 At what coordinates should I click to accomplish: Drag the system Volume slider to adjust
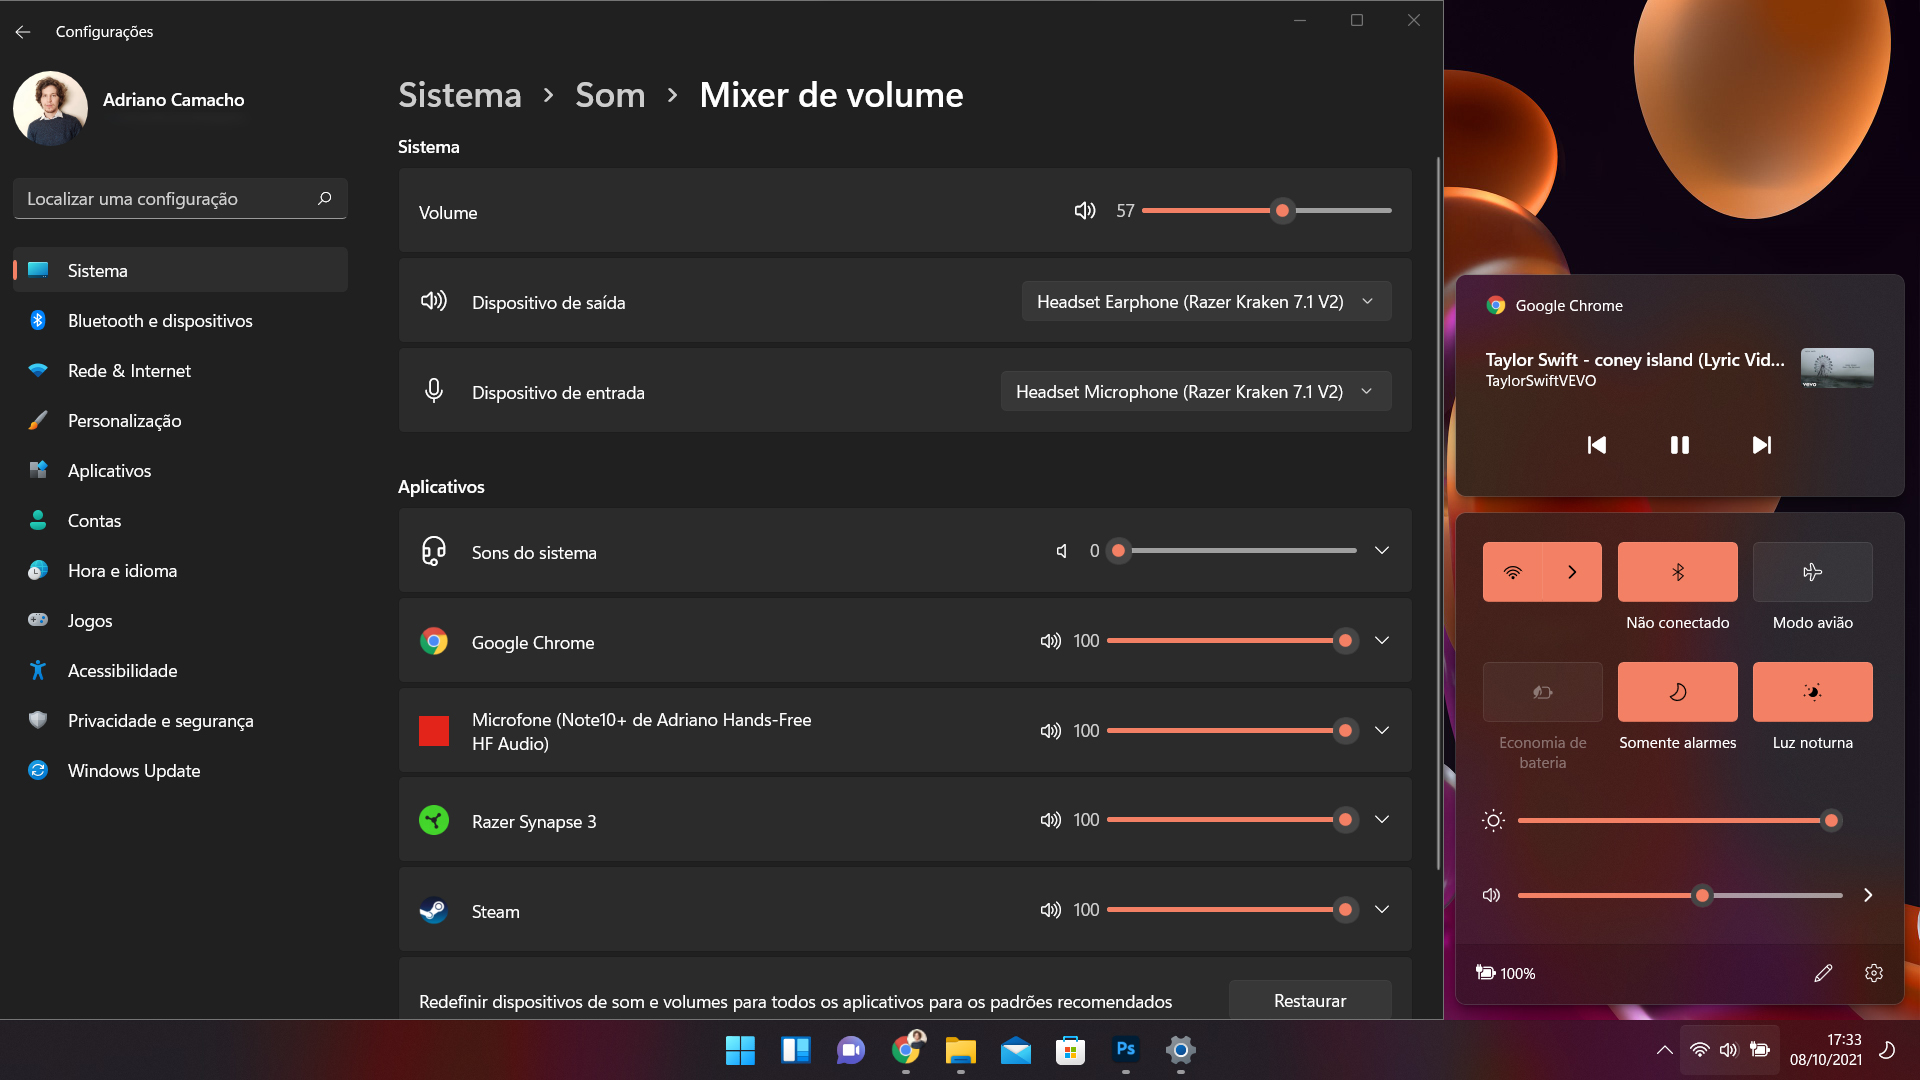(x=1280, y=211)
